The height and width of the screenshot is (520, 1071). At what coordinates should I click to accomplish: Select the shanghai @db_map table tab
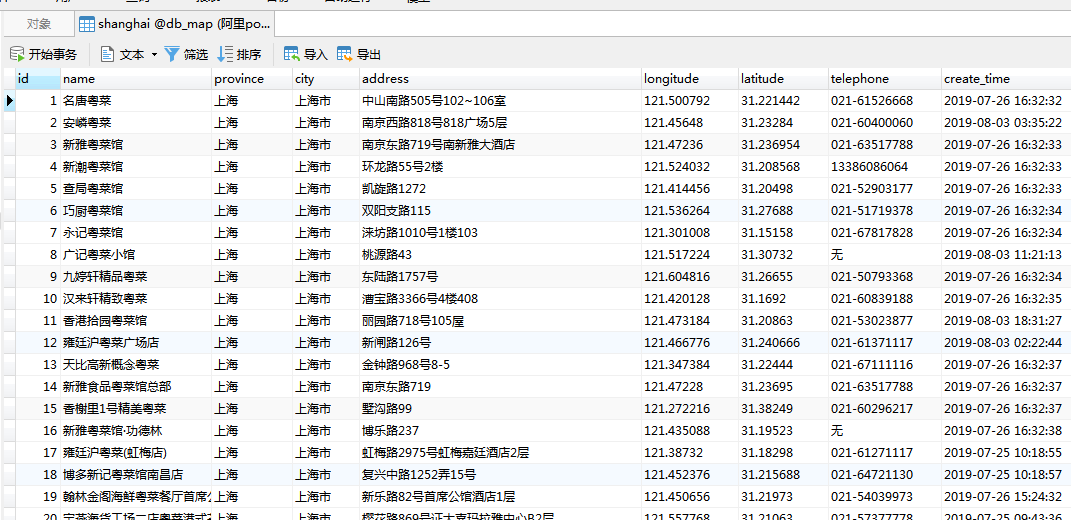176,25
